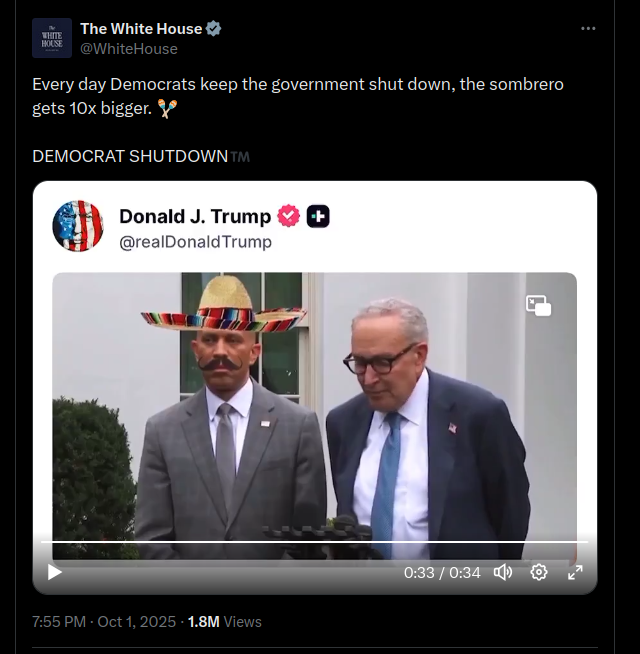Mute the video using the speaker icon
The width and height of the screenshot is (640, 654).
[x=503, y=572]
